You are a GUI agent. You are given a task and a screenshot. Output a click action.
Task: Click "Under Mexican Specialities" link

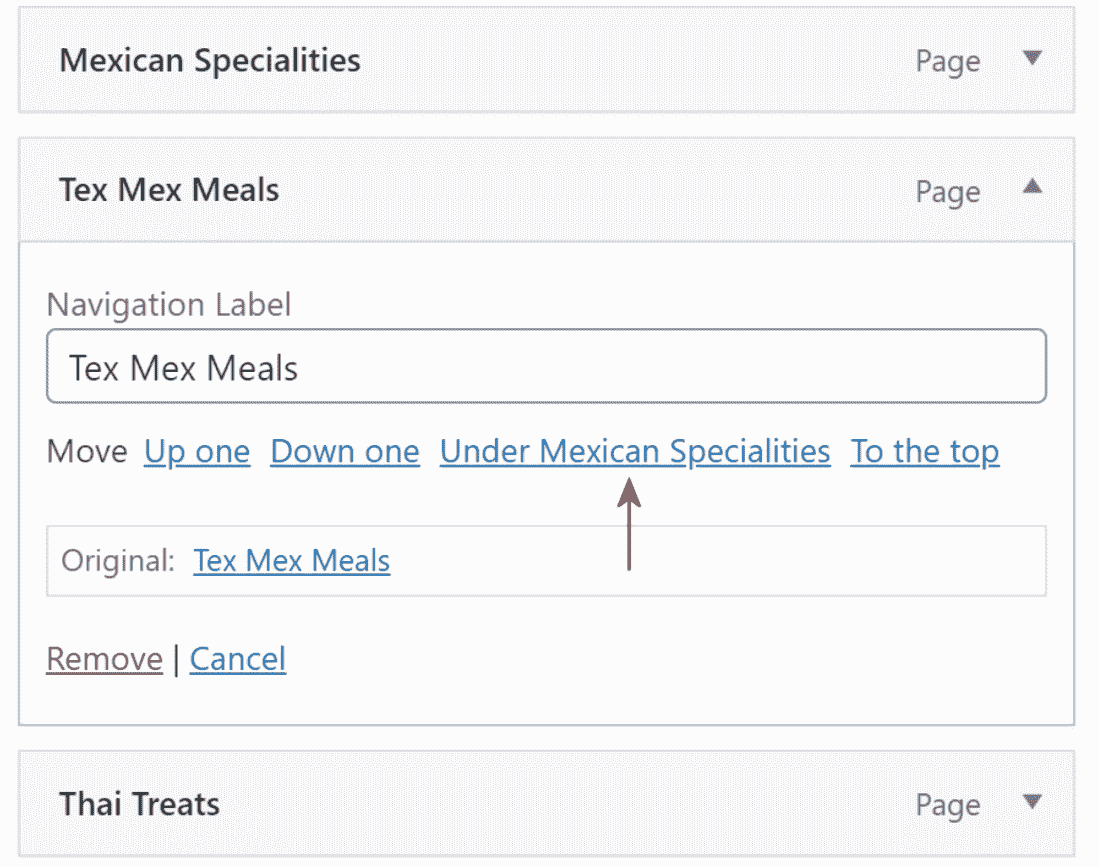(635, 452)
